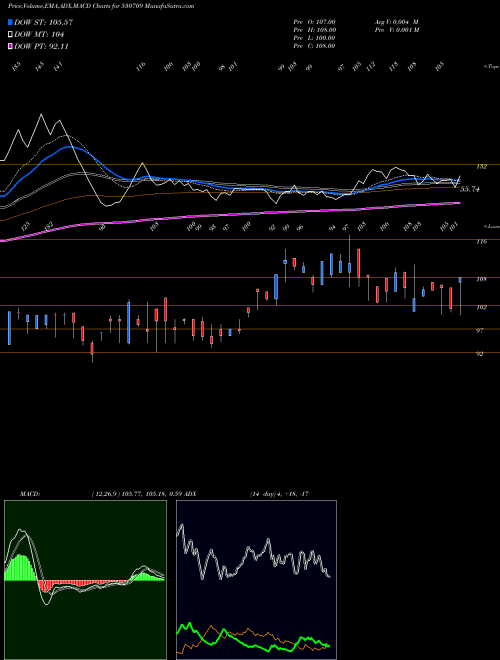
Task: Click the 'Pre O: 107.00' value
Action: click(x=314, y=22)
